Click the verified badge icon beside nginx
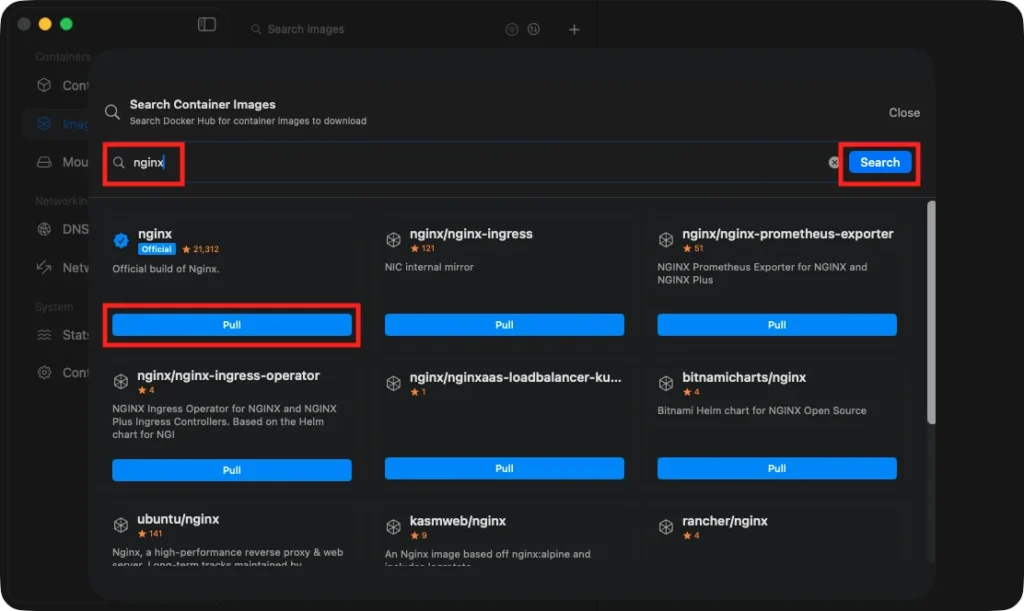 coord(121,240)
